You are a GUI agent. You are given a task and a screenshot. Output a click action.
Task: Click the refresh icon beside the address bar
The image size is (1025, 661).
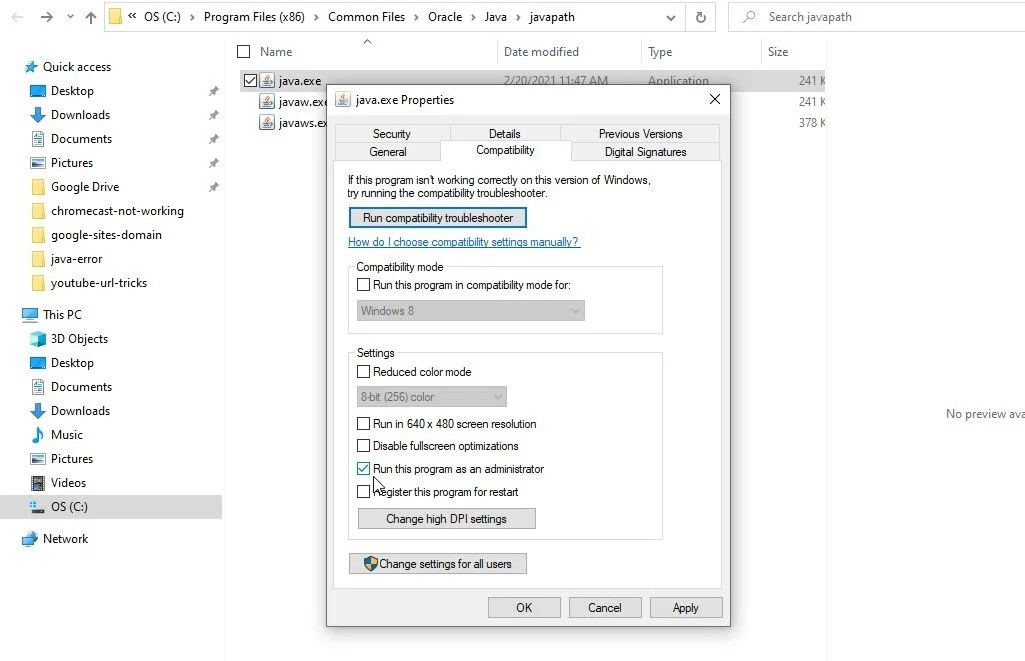[701, 16]
